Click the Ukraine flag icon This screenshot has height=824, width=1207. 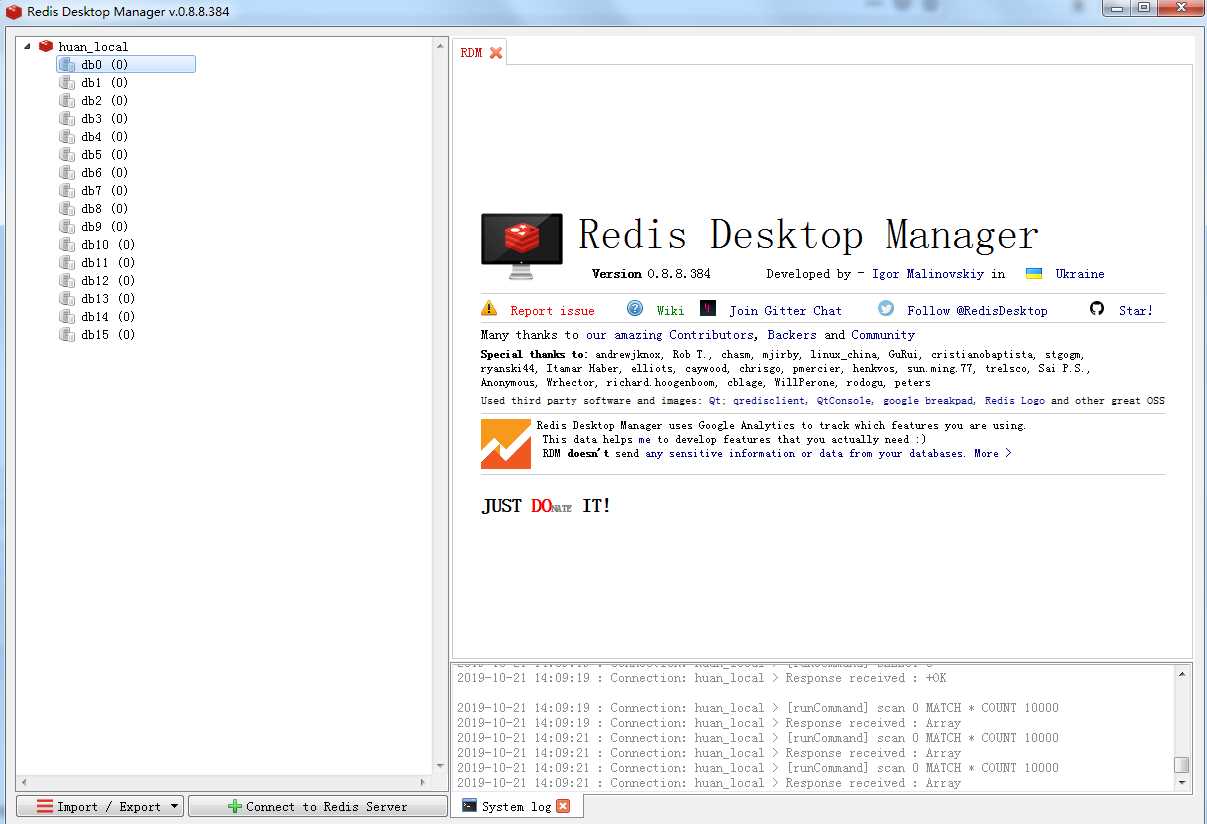click(x=1034, y=273)
